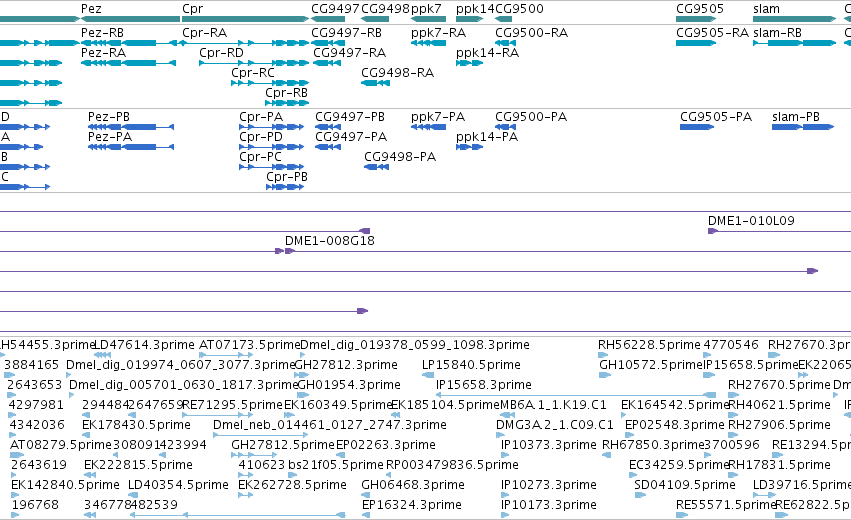Viewport: 851px width, 520px height.
Task: Click EST EP16324.3prime
Action: (412, 505)
